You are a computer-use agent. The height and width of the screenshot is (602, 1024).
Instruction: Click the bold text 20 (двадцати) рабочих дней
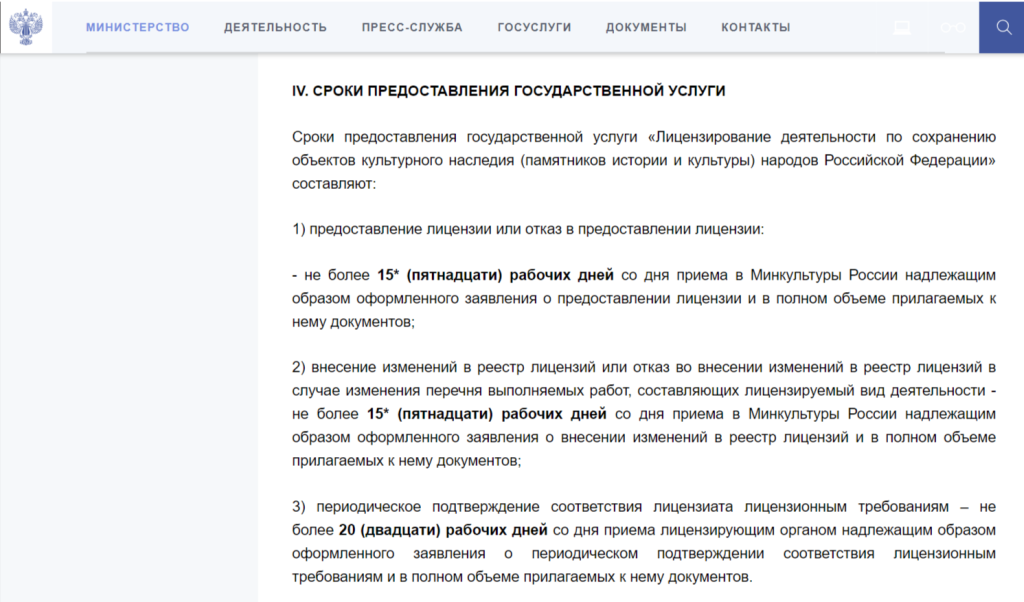coord(443,530)
